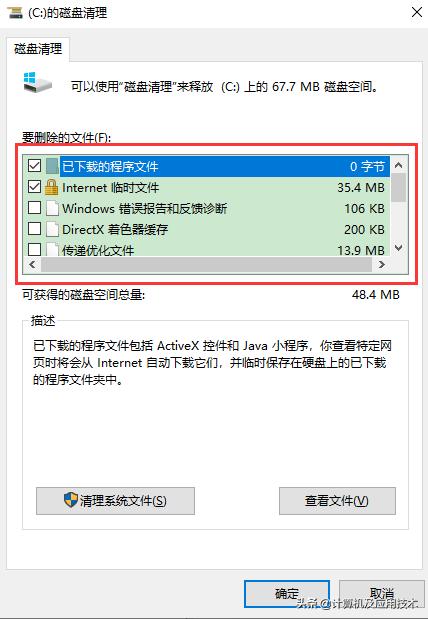Screen dimensions: 428x619
Task: Click the page icon beside Windows 错误报告和反馈诊断
Action: coord(52,208)
